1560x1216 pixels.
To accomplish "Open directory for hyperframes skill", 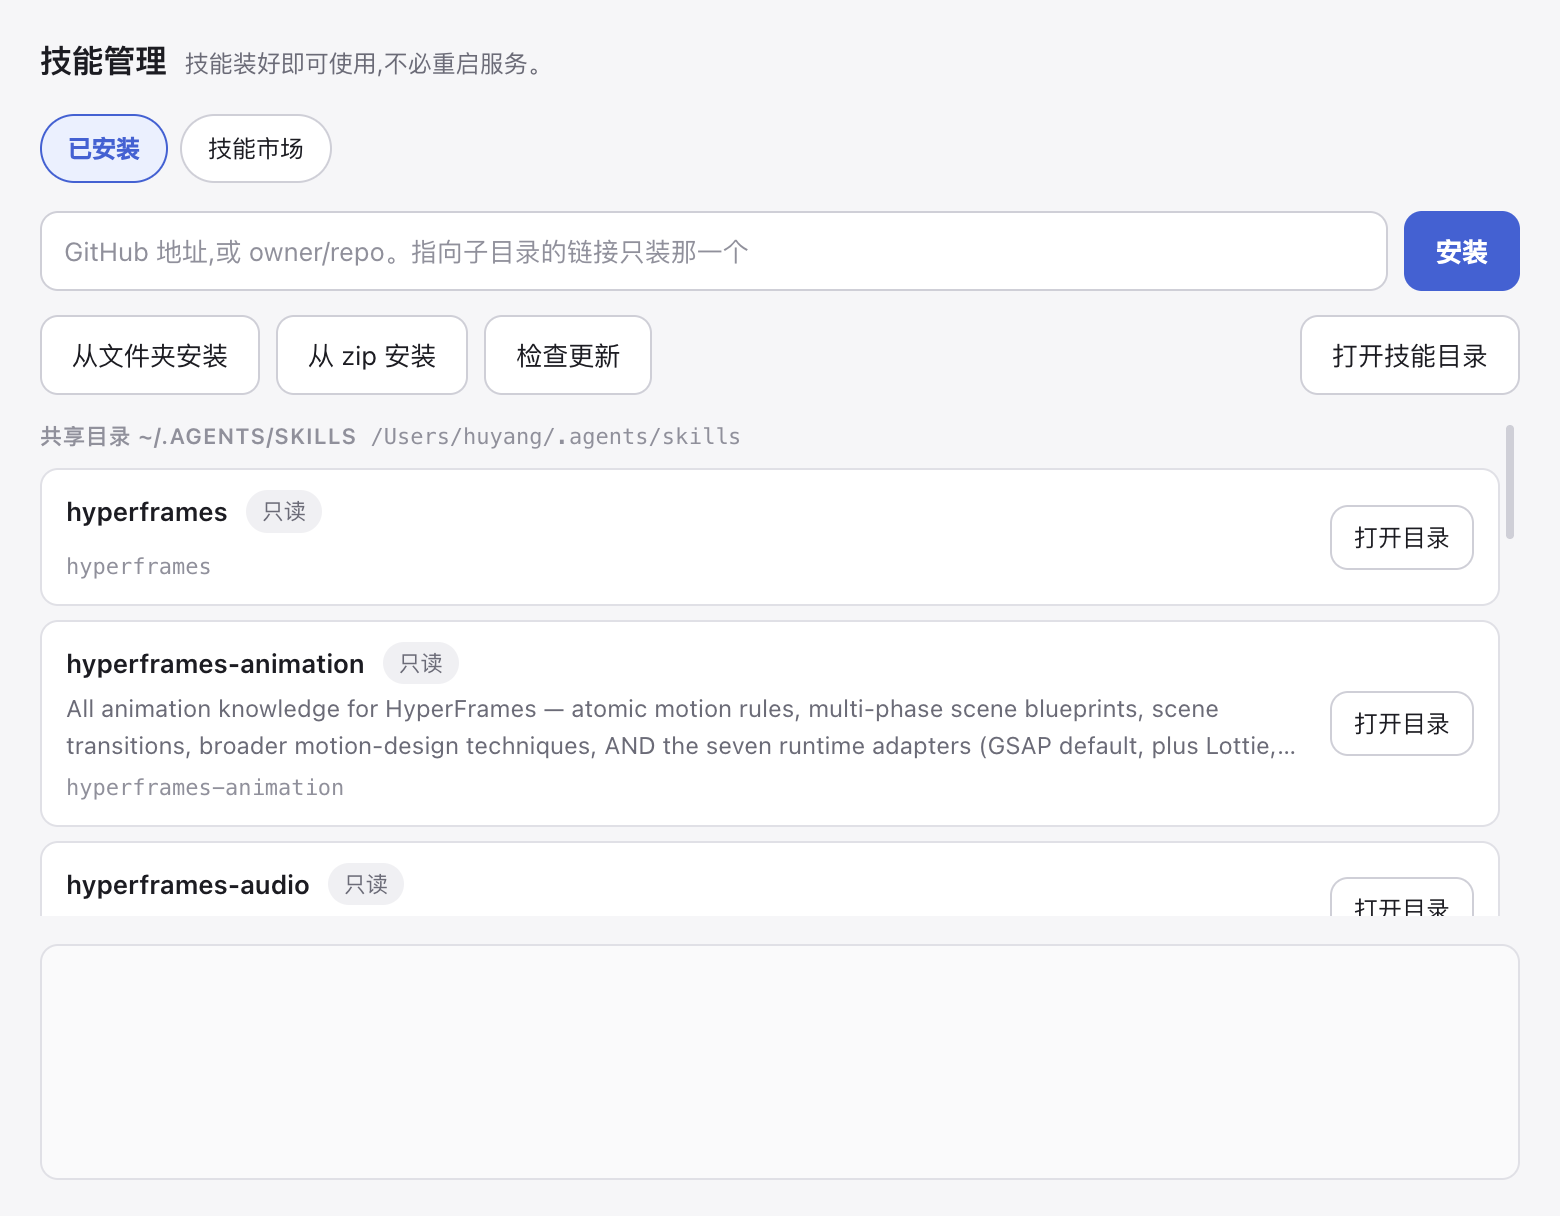I will click(x=1401, y=538).
